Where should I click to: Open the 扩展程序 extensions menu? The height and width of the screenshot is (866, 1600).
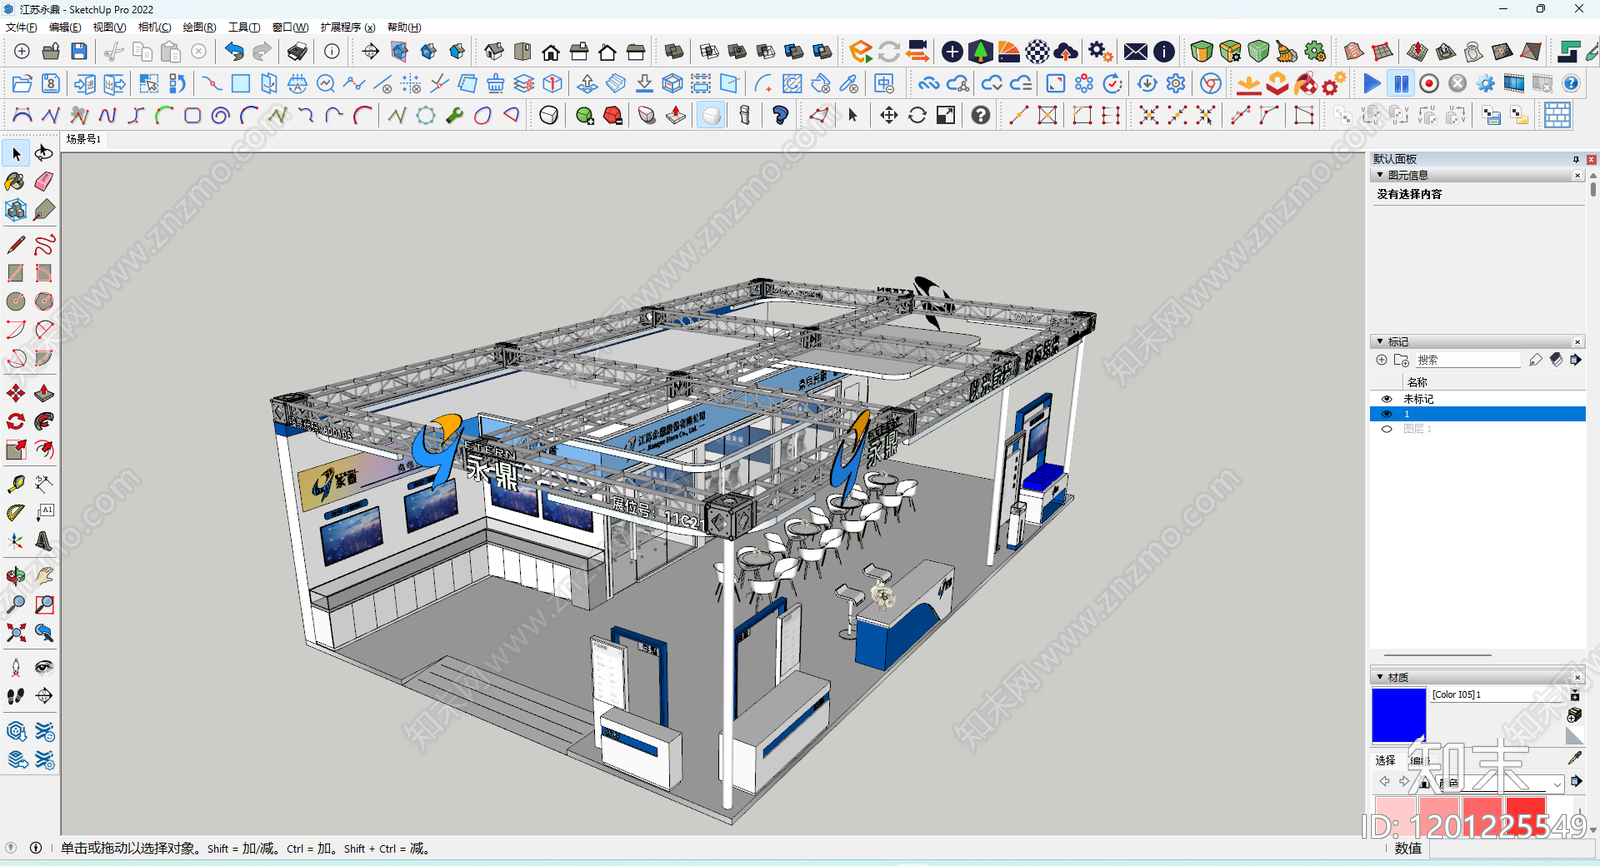(348, 27)
